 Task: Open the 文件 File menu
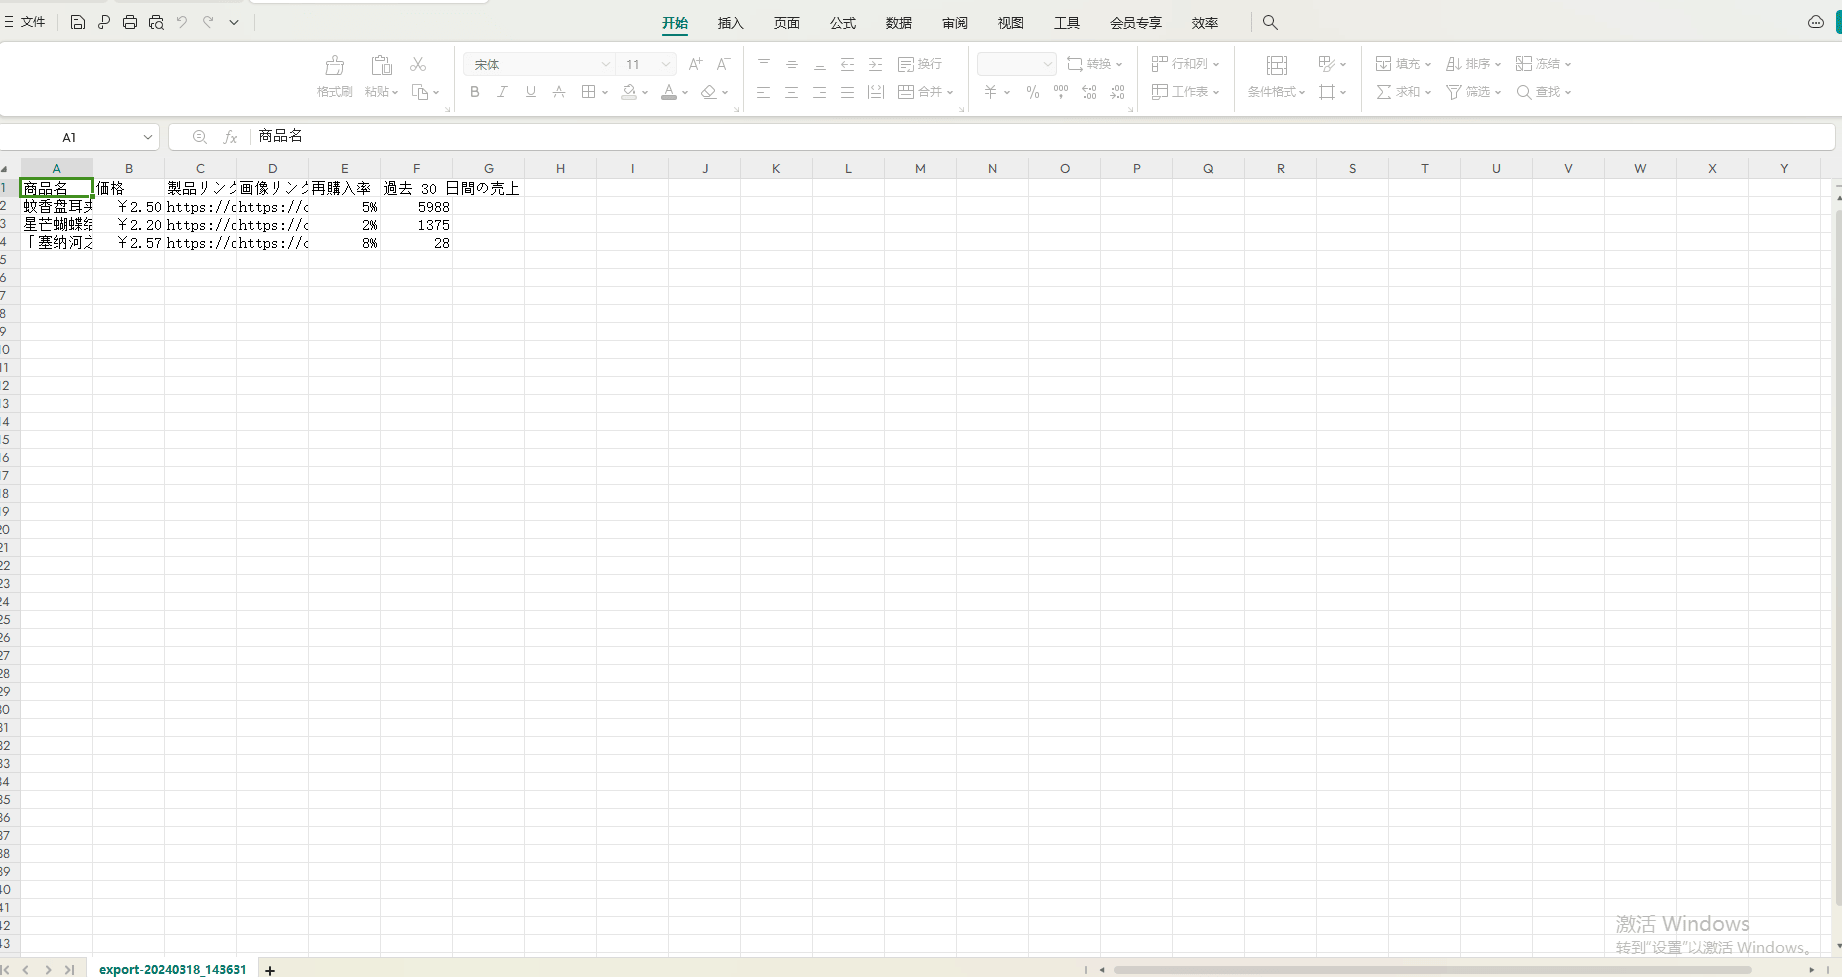[x=26, y=22]
